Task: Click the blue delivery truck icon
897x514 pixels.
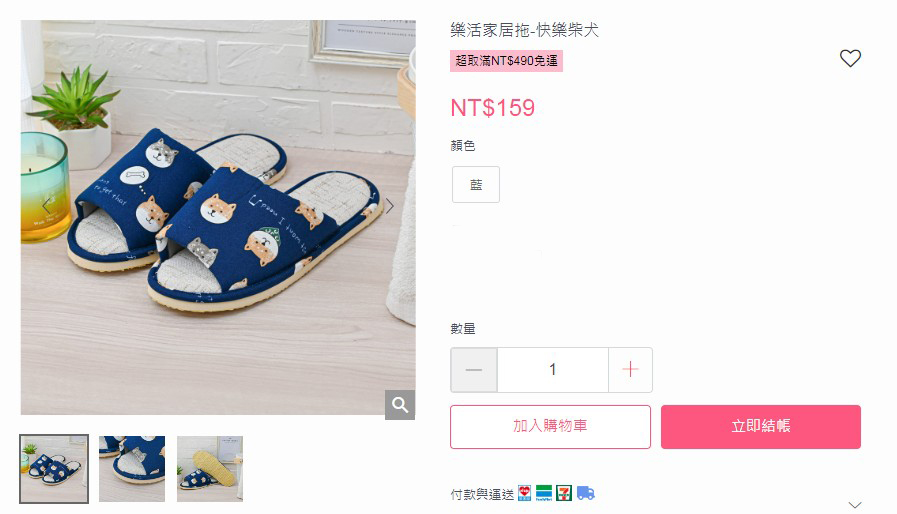Action: click(585, 493)
